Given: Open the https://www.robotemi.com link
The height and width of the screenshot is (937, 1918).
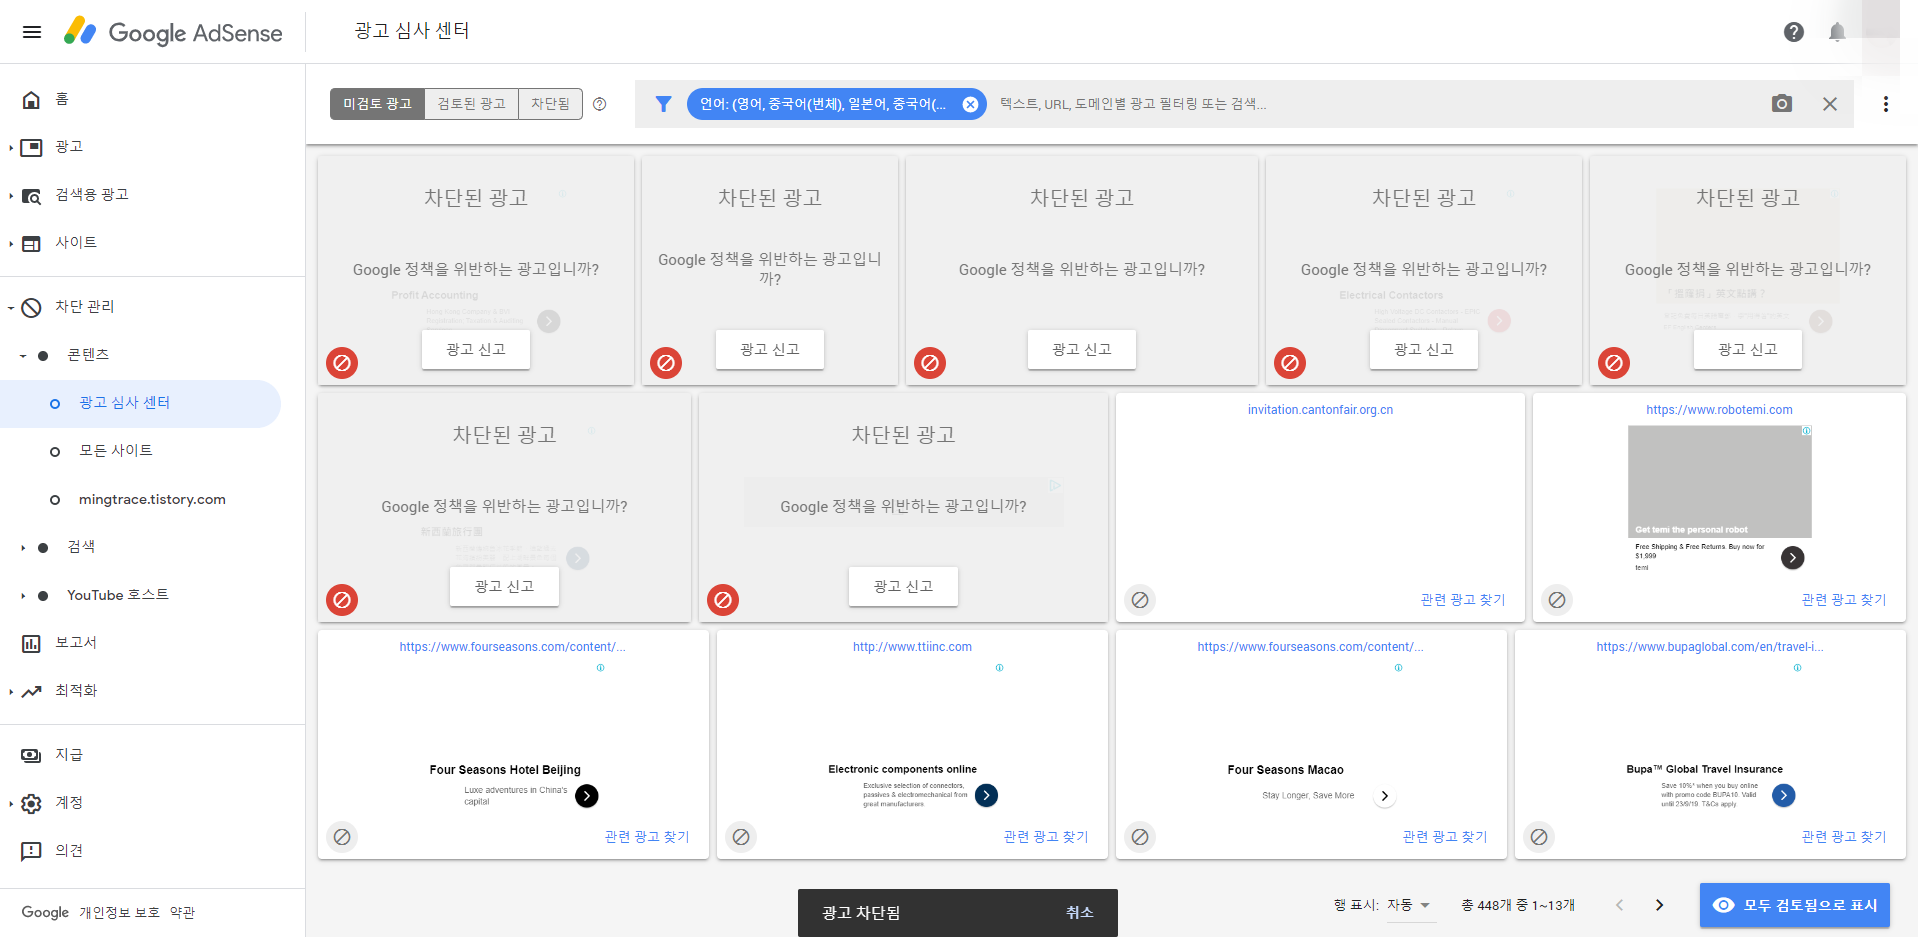Looking at the screenshot, I should (x=1719, y=410).
